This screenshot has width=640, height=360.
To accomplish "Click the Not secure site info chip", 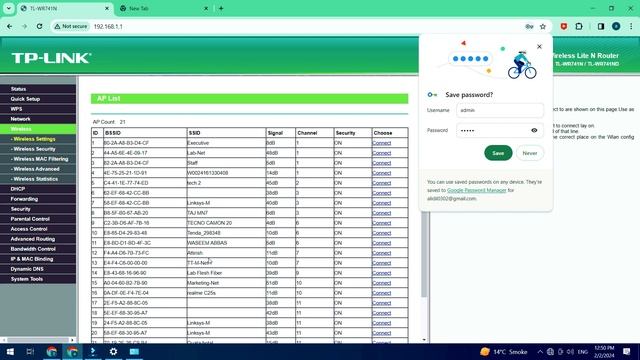I will [x=71, y=27].
